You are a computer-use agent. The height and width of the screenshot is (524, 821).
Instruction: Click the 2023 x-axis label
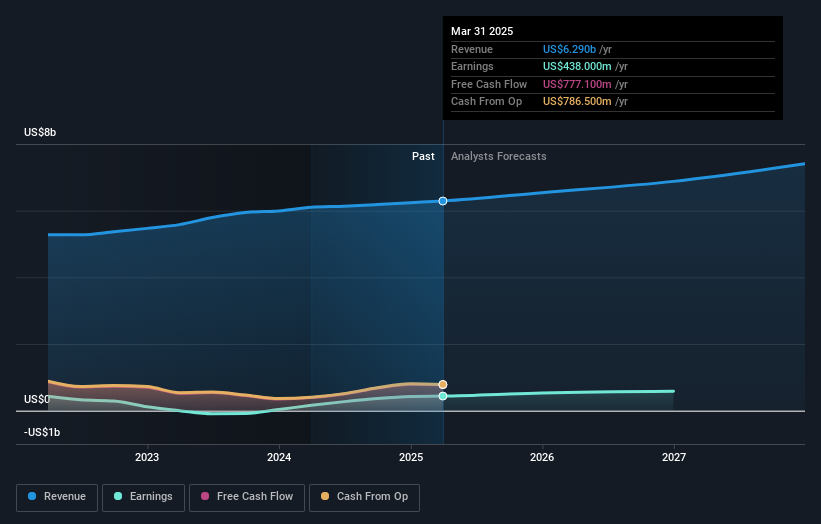pyautogui.click(x=147, y=457)
